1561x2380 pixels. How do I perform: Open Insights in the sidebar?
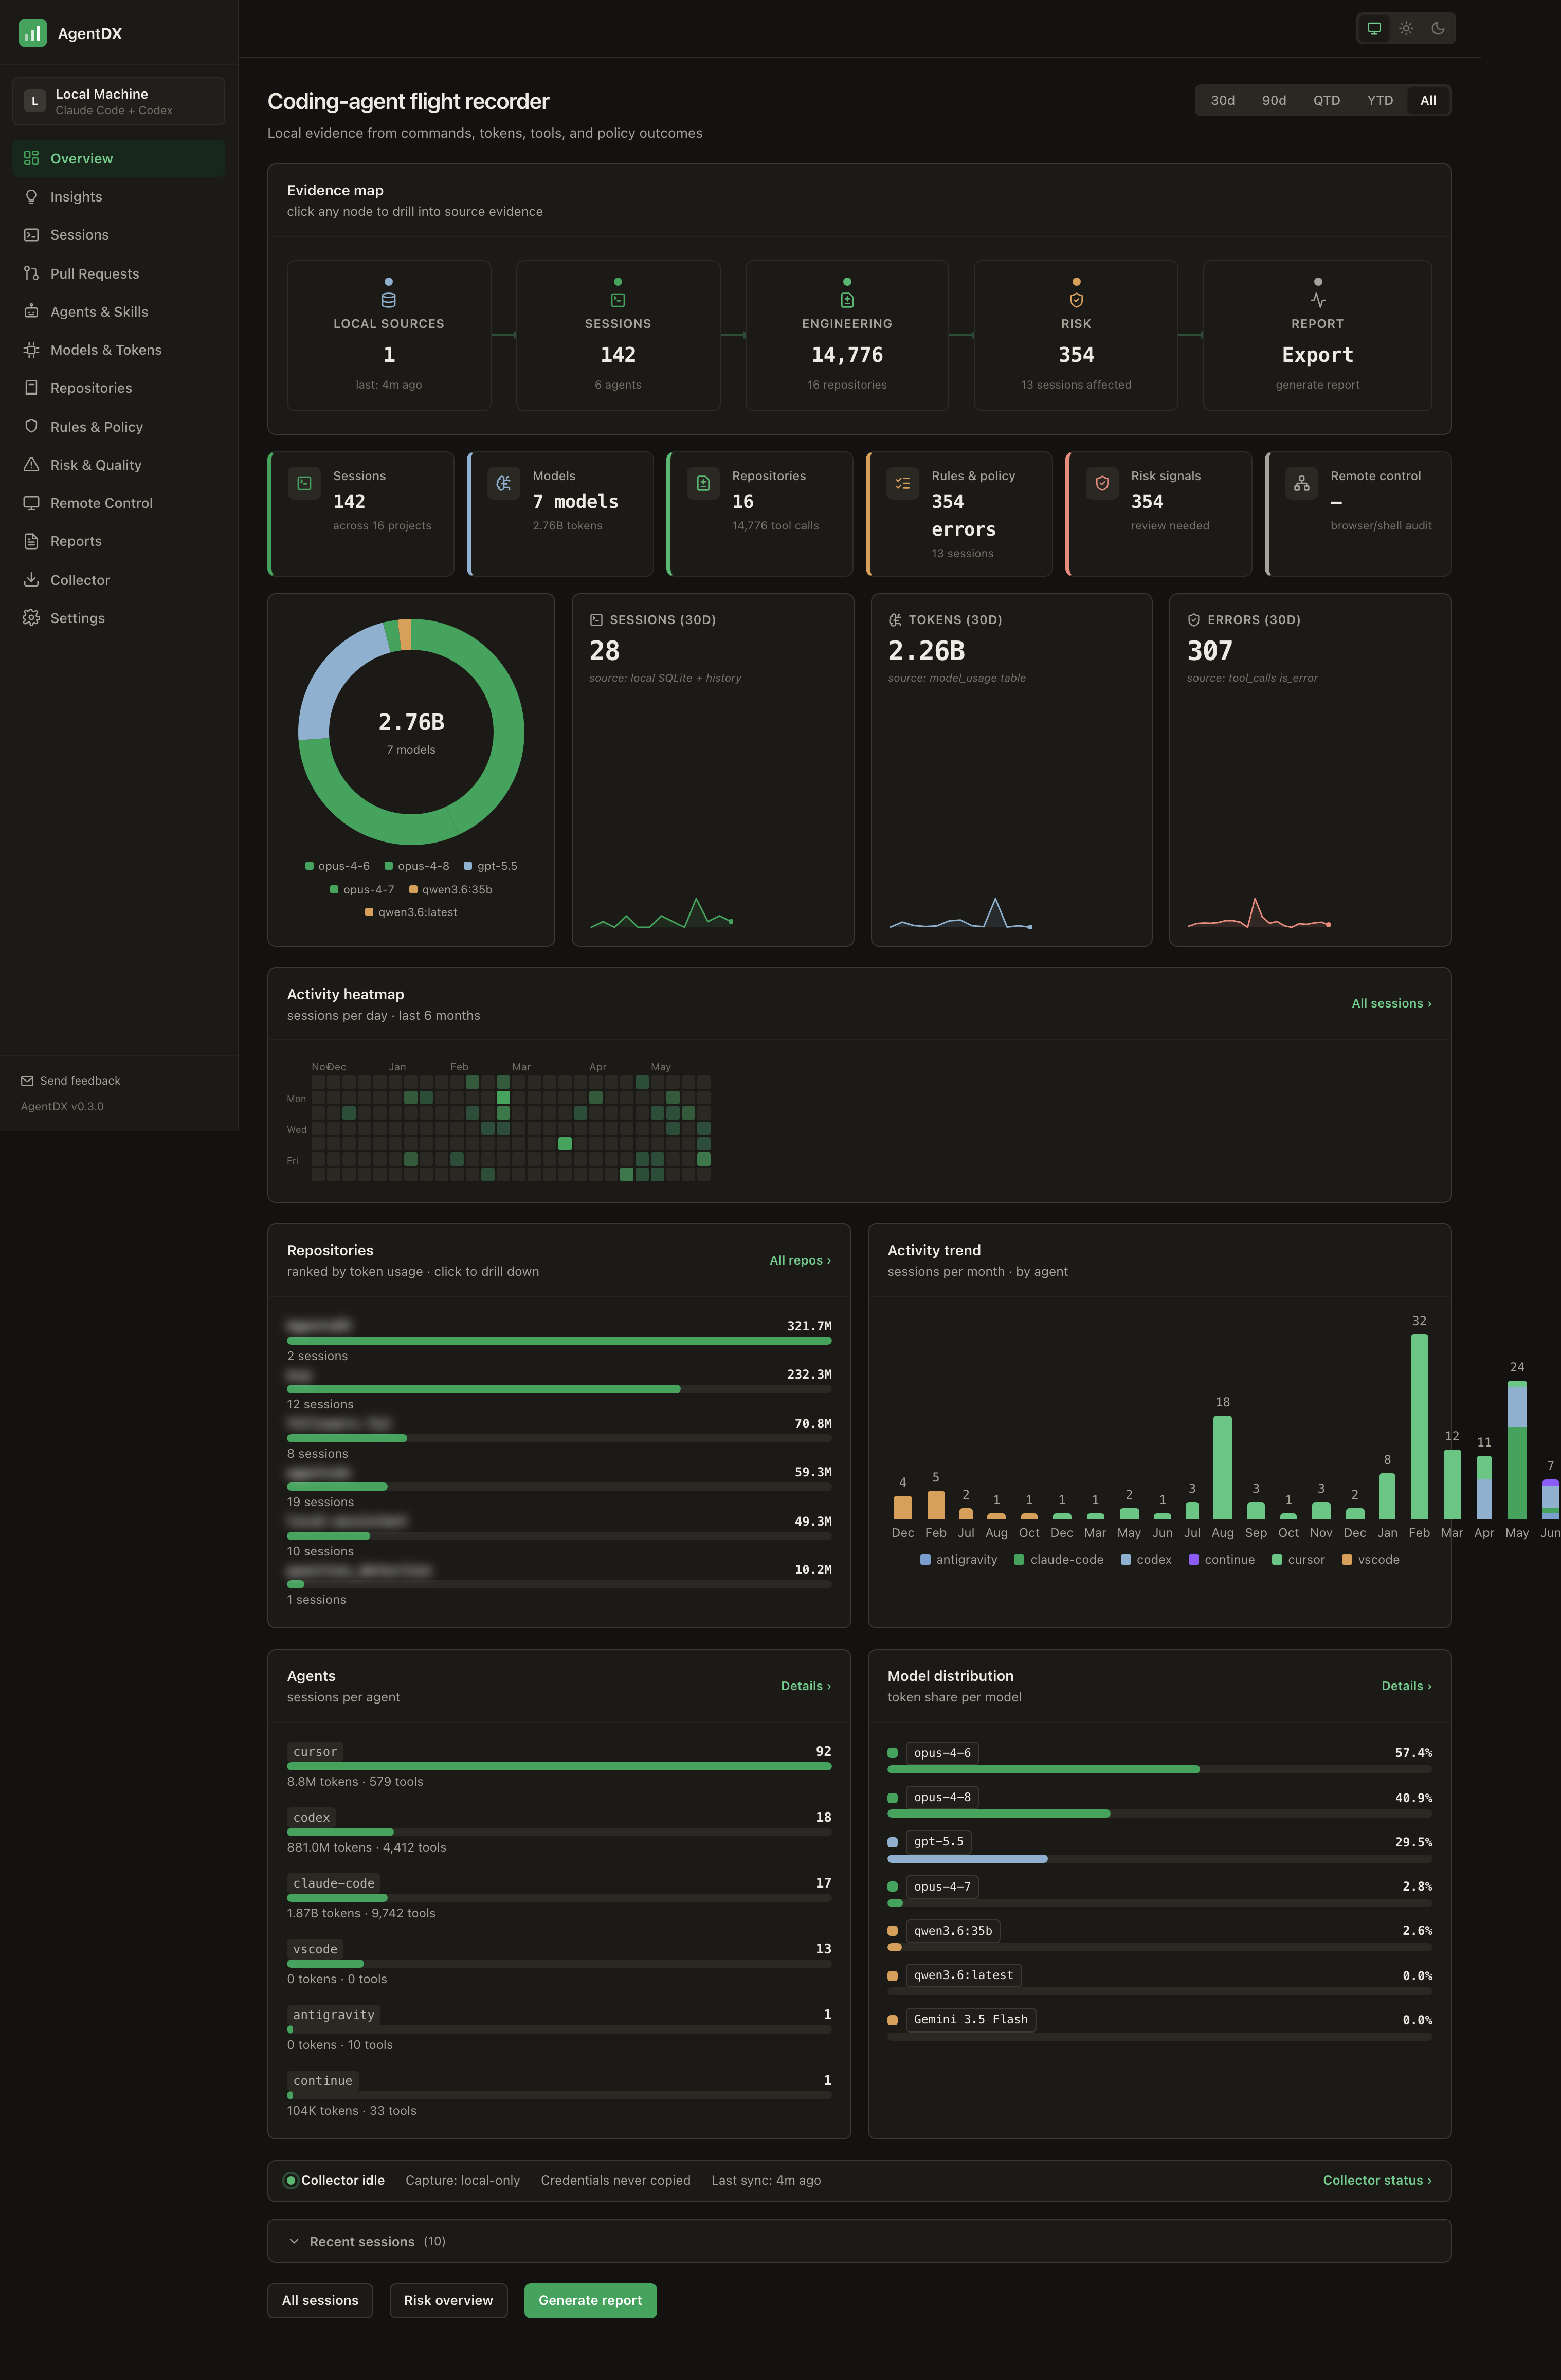[x=118, y=197]
